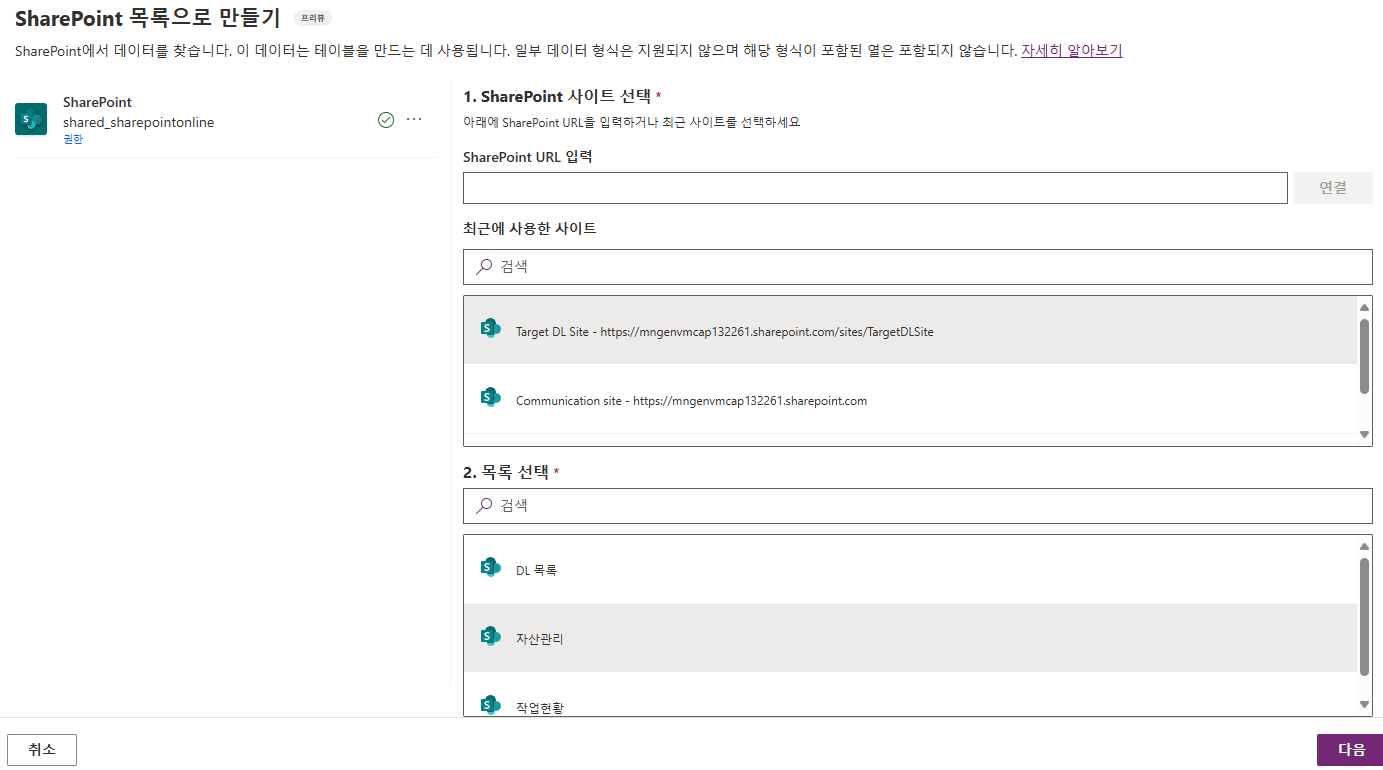Click the 취소 button

42,750
